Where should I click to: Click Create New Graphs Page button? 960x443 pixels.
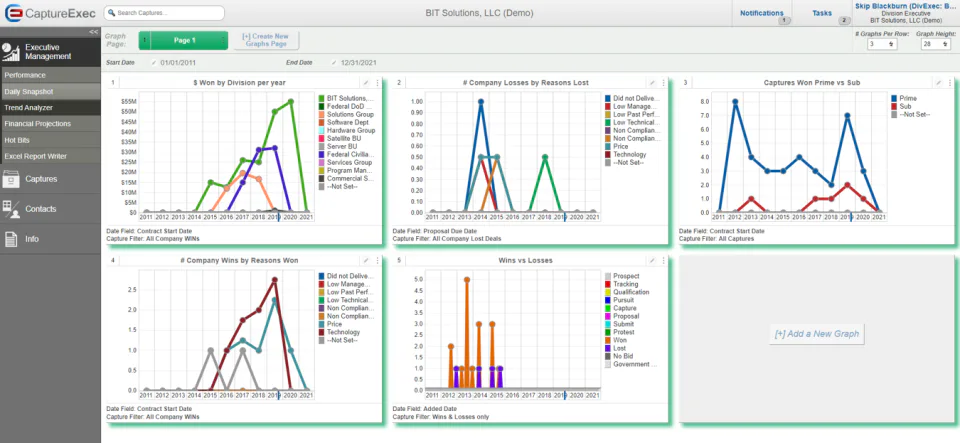point(265,40)
